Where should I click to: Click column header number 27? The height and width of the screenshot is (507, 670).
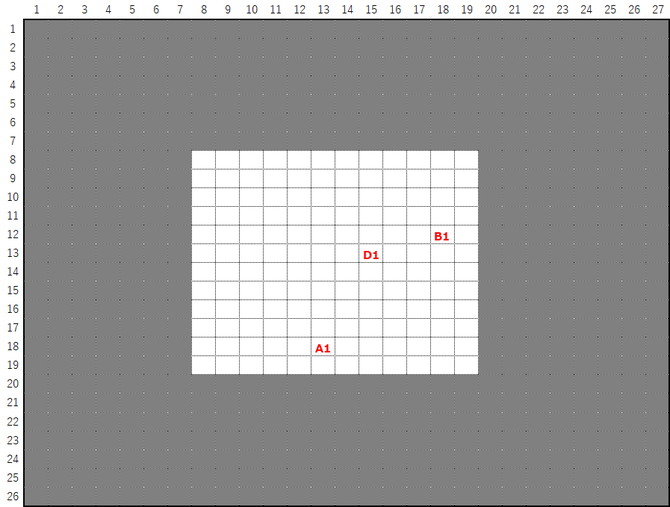[x=658, y=9]
